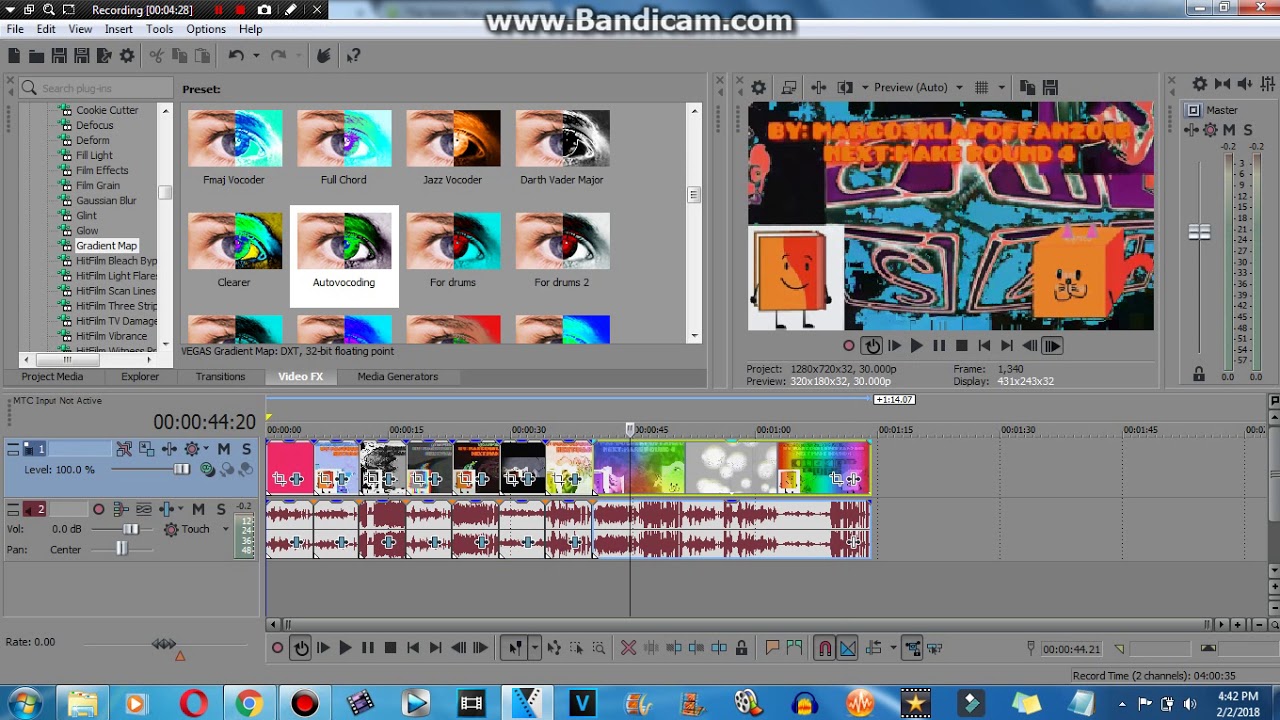Click the Undo arrow in main toolbar

pyautogui.click(x=236, y=56)
